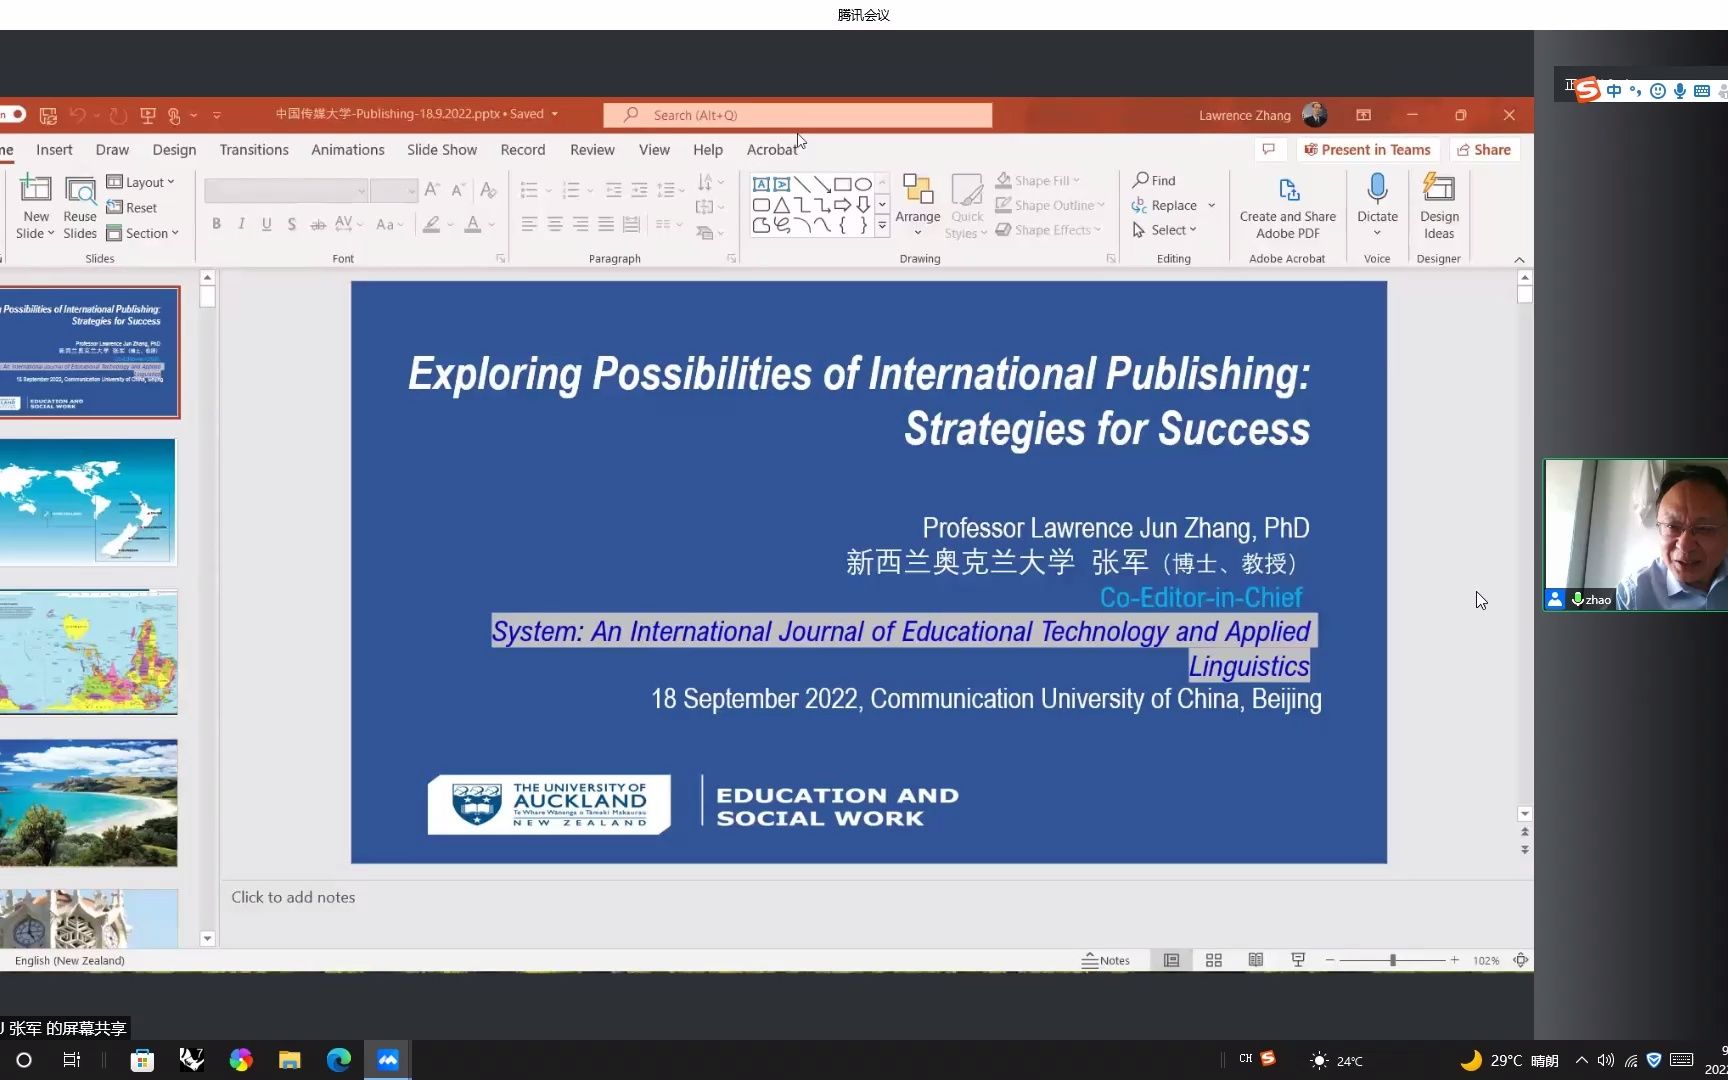Decrease font size with the smaller A icon
Image resolution: width=1728 pixels, height=1080 pixels.
(458, 189)
